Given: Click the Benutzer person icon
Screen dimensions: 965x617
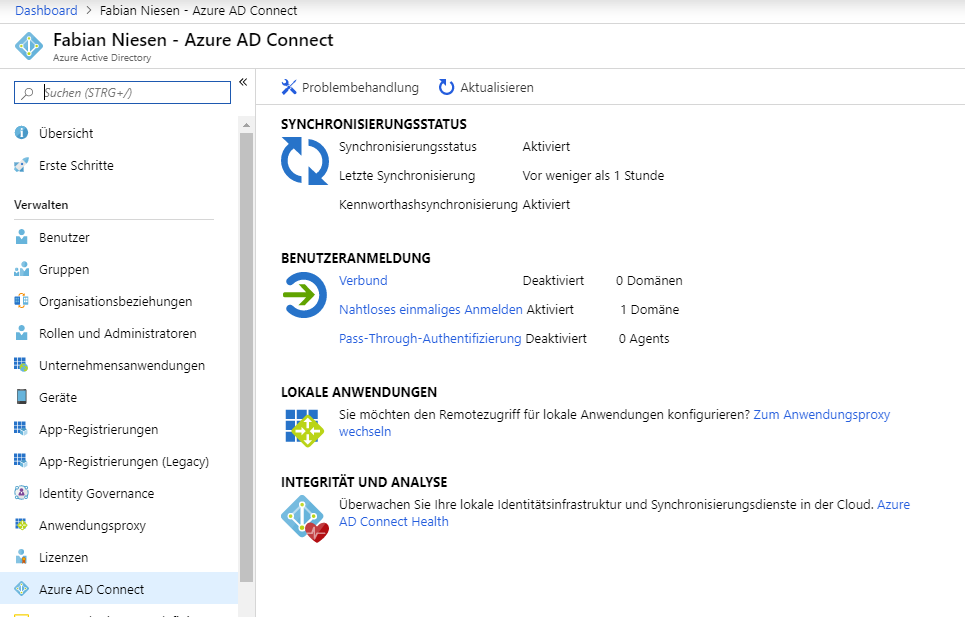Looking at the screenshot, I should pyautogui.click(x=22, y=237).
